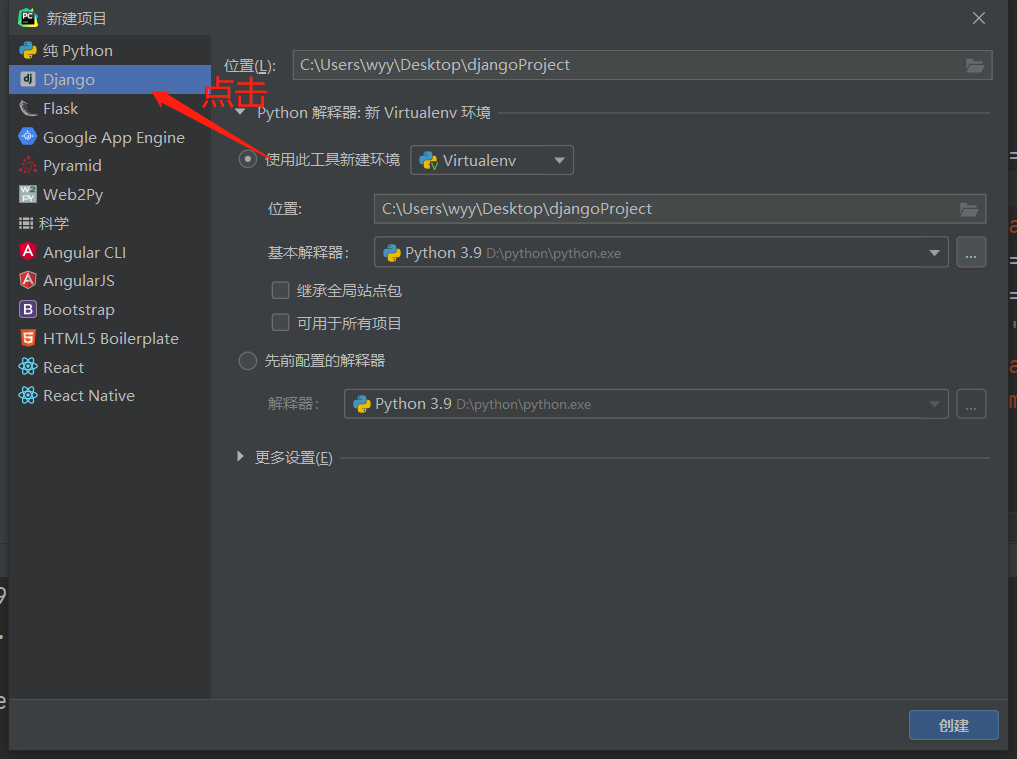Enable 继承全局站点包 checkbox
The width and height of the screenshot is (1017, 759).
coord(280,291)
